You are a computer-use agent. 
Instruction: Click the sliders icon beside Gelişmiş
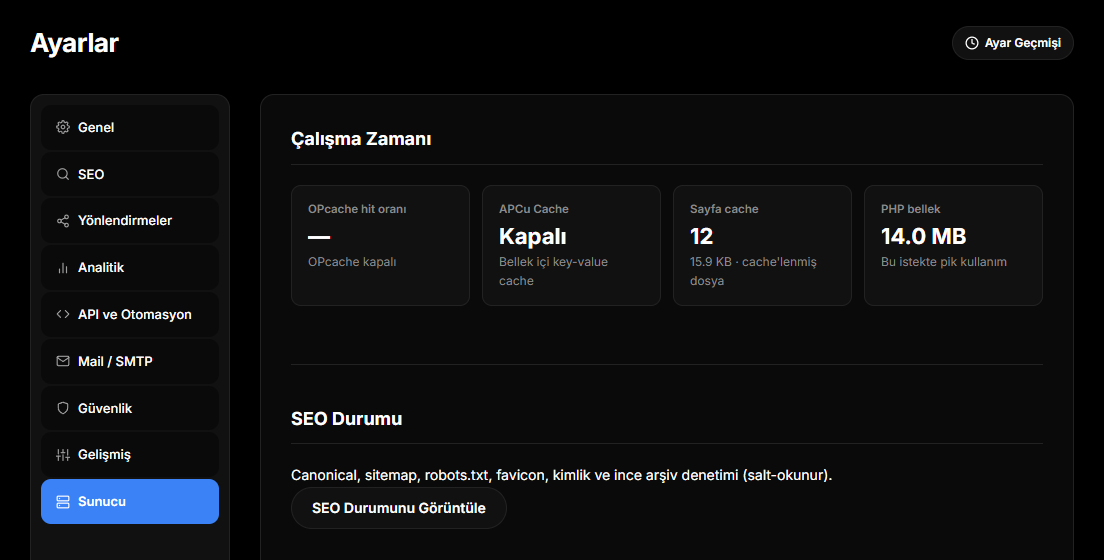pos(63,455)
